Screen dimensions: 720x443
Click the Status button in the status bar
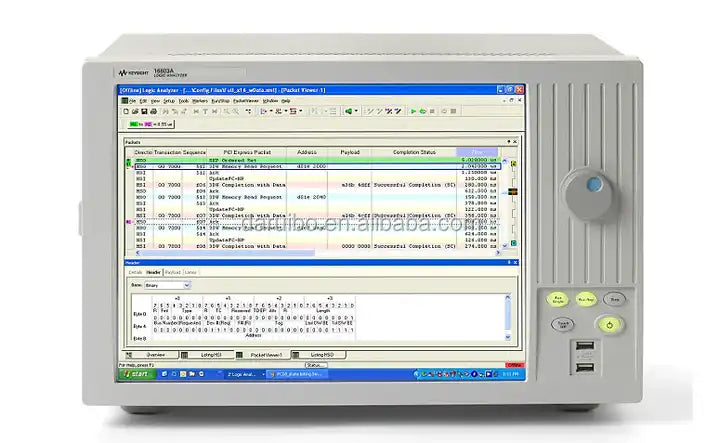(315, 365)
